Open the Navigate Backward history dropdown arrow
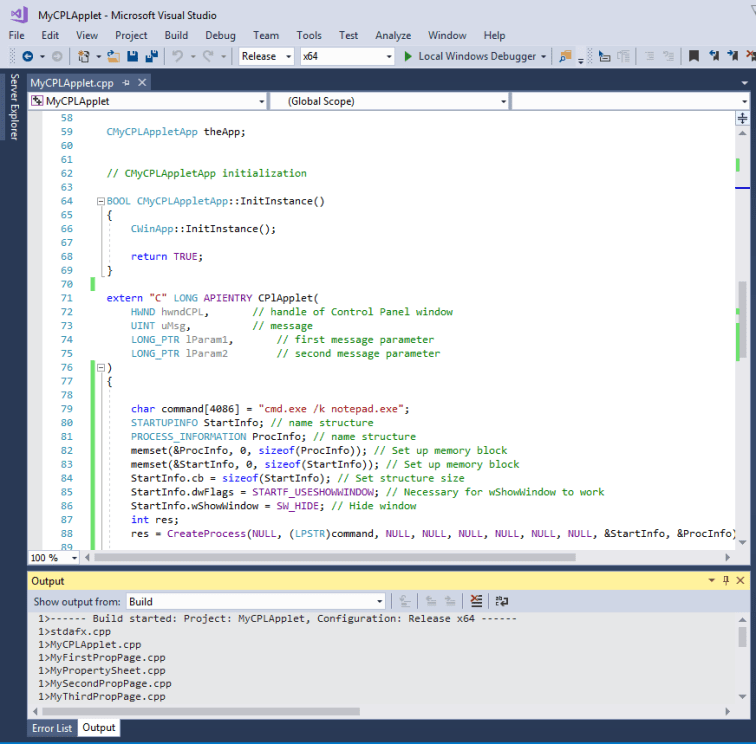 (x=42, y=56)
